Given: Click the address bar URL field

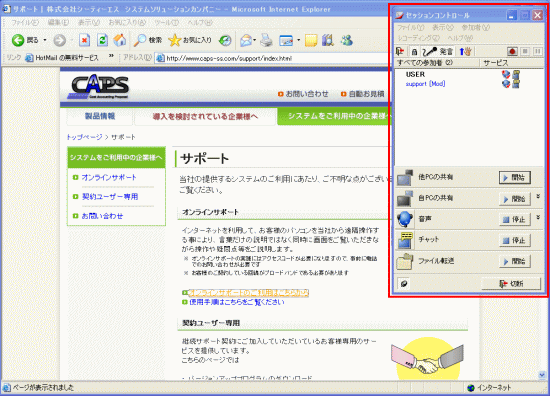Looking at the screenshot, I should click(272, 58).
